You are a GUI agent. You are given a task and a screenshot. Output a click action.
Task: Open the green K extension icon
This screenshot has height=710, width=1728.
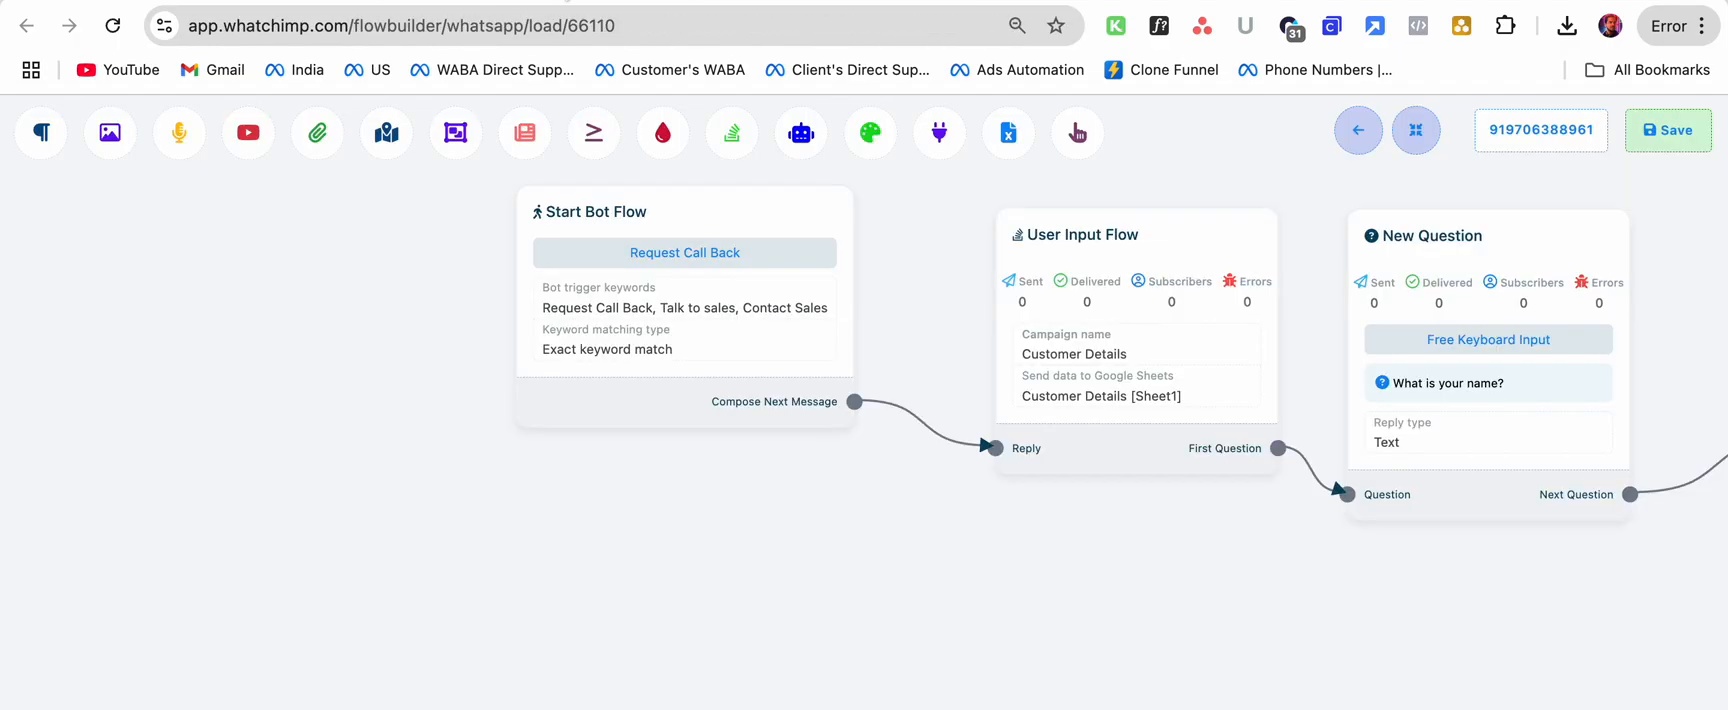pos(1116,26)
